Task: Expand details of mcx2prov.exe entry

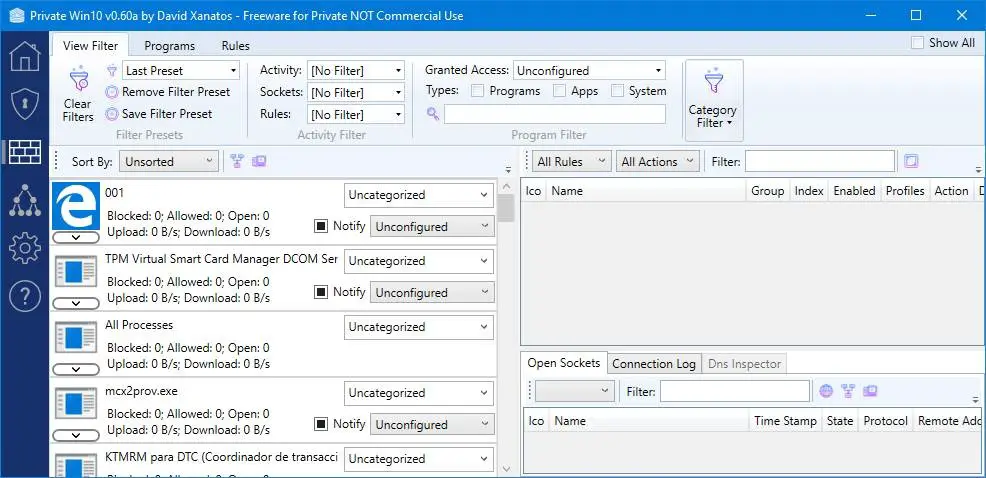Action: click(75, 435)
